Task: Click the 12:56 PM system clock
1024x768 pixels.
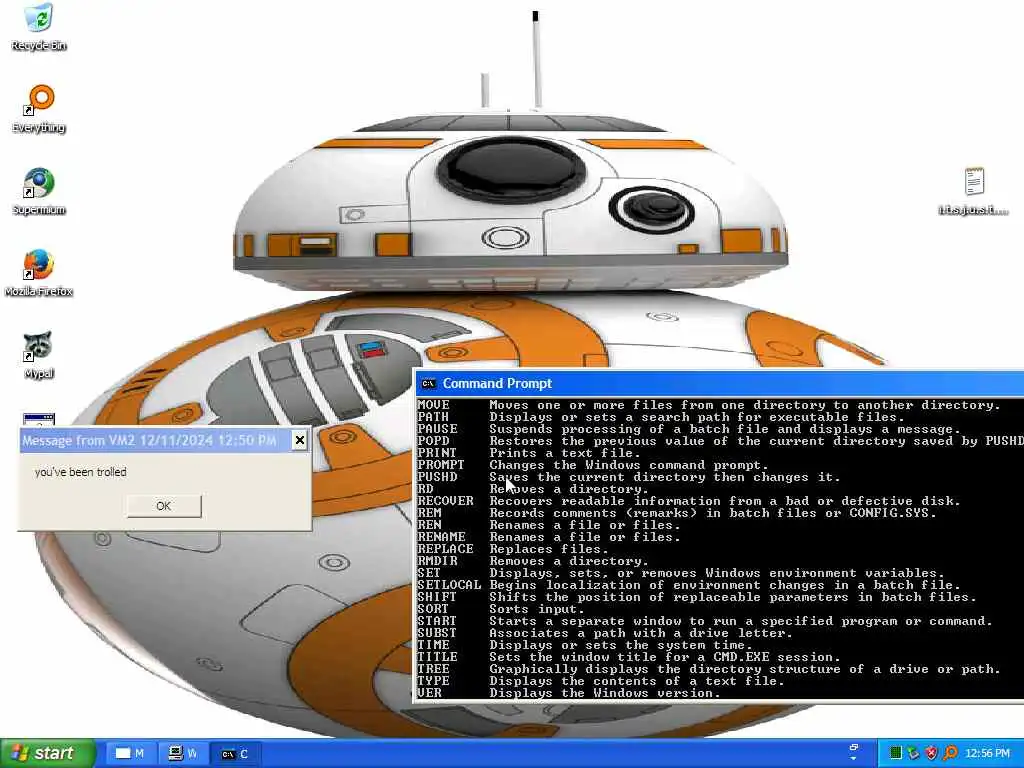Action: [987, 753]
